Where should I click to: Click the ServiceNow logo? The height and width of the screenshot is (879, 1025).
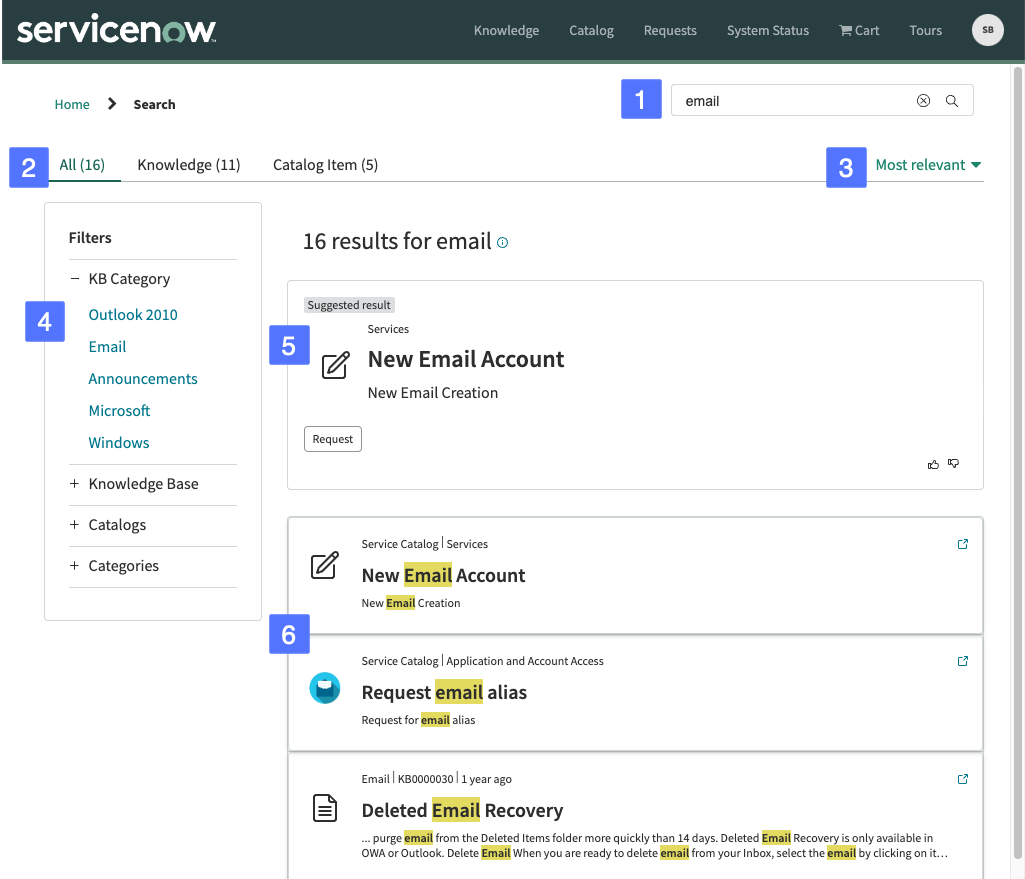coord(116,29)
